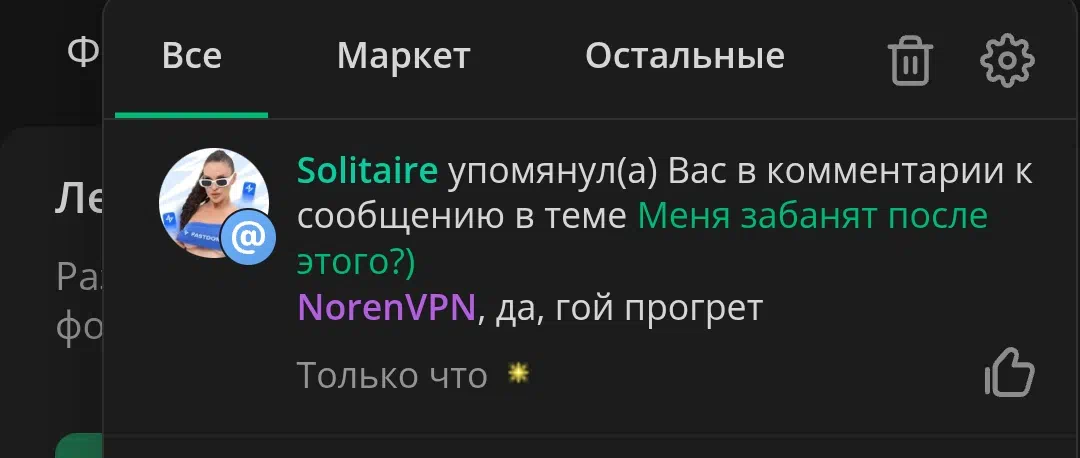The height and width of the screenshot is (458, 1080).
Task: Click the partially hidden Ф menu item
Action: tap(84, 52)
